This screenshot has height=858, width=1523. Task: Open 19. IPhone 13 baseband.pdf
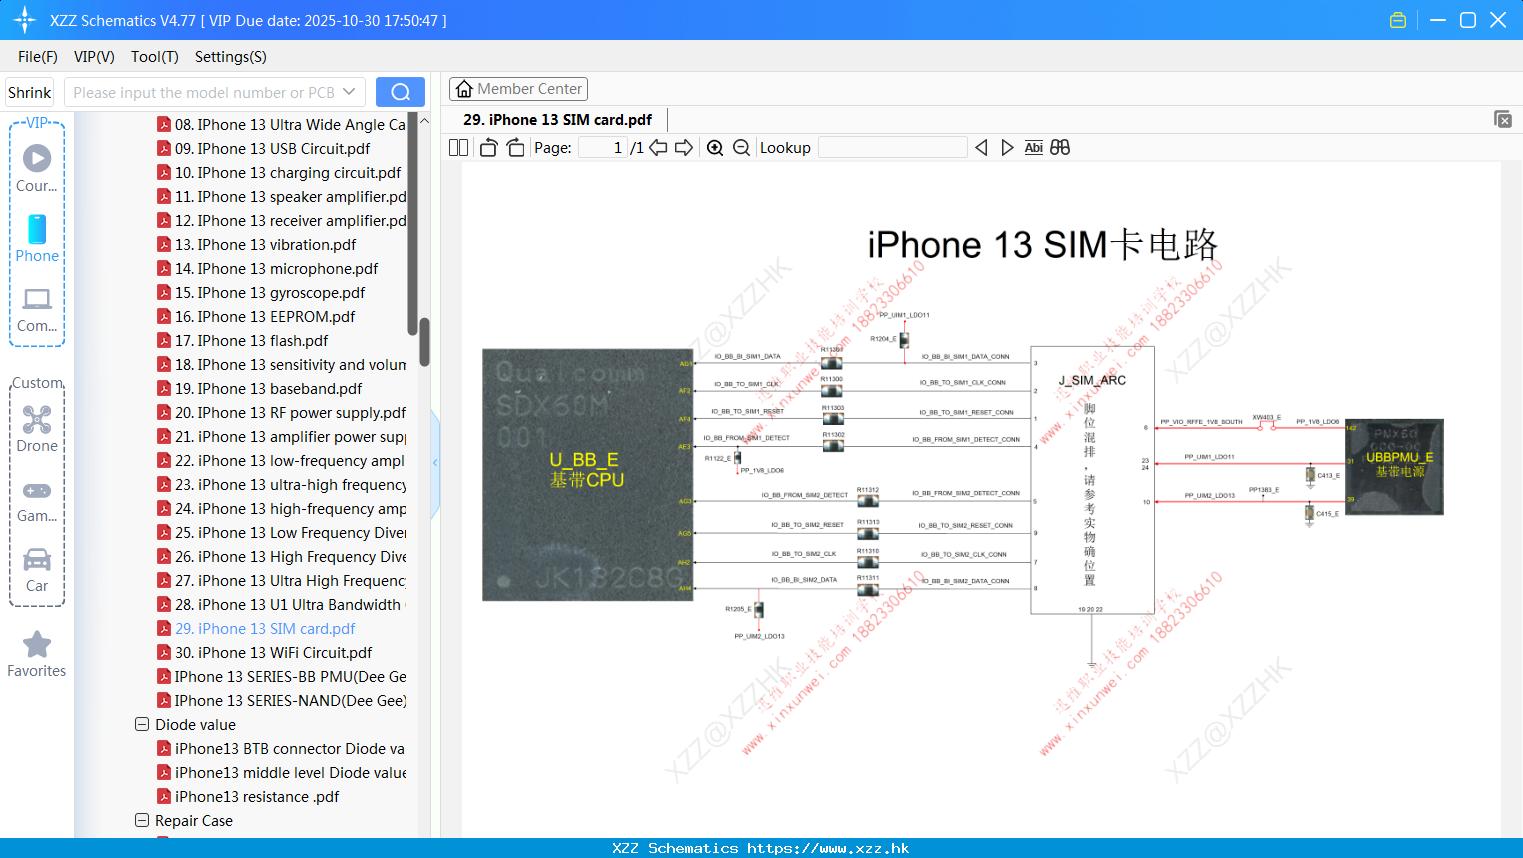pyautogui.click(x=260, y=388)
